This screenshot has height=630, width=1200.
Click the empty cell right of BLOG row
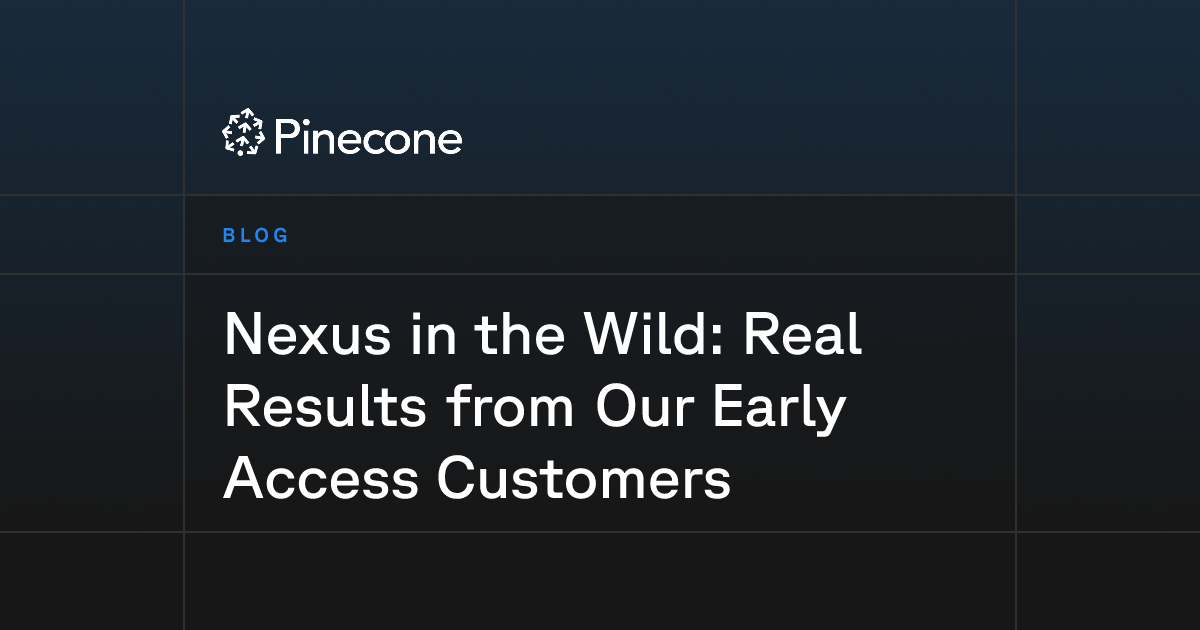point(1108,234)
